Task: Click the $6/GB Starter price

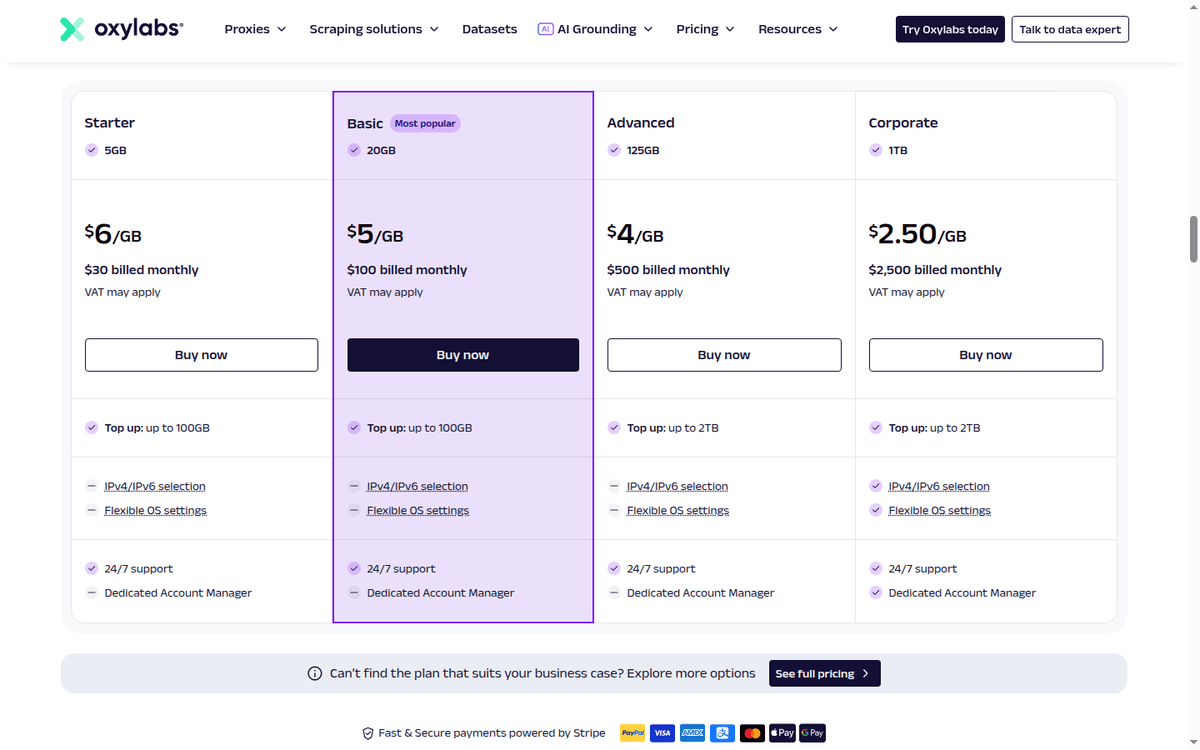Action: (x=113, y=234)
